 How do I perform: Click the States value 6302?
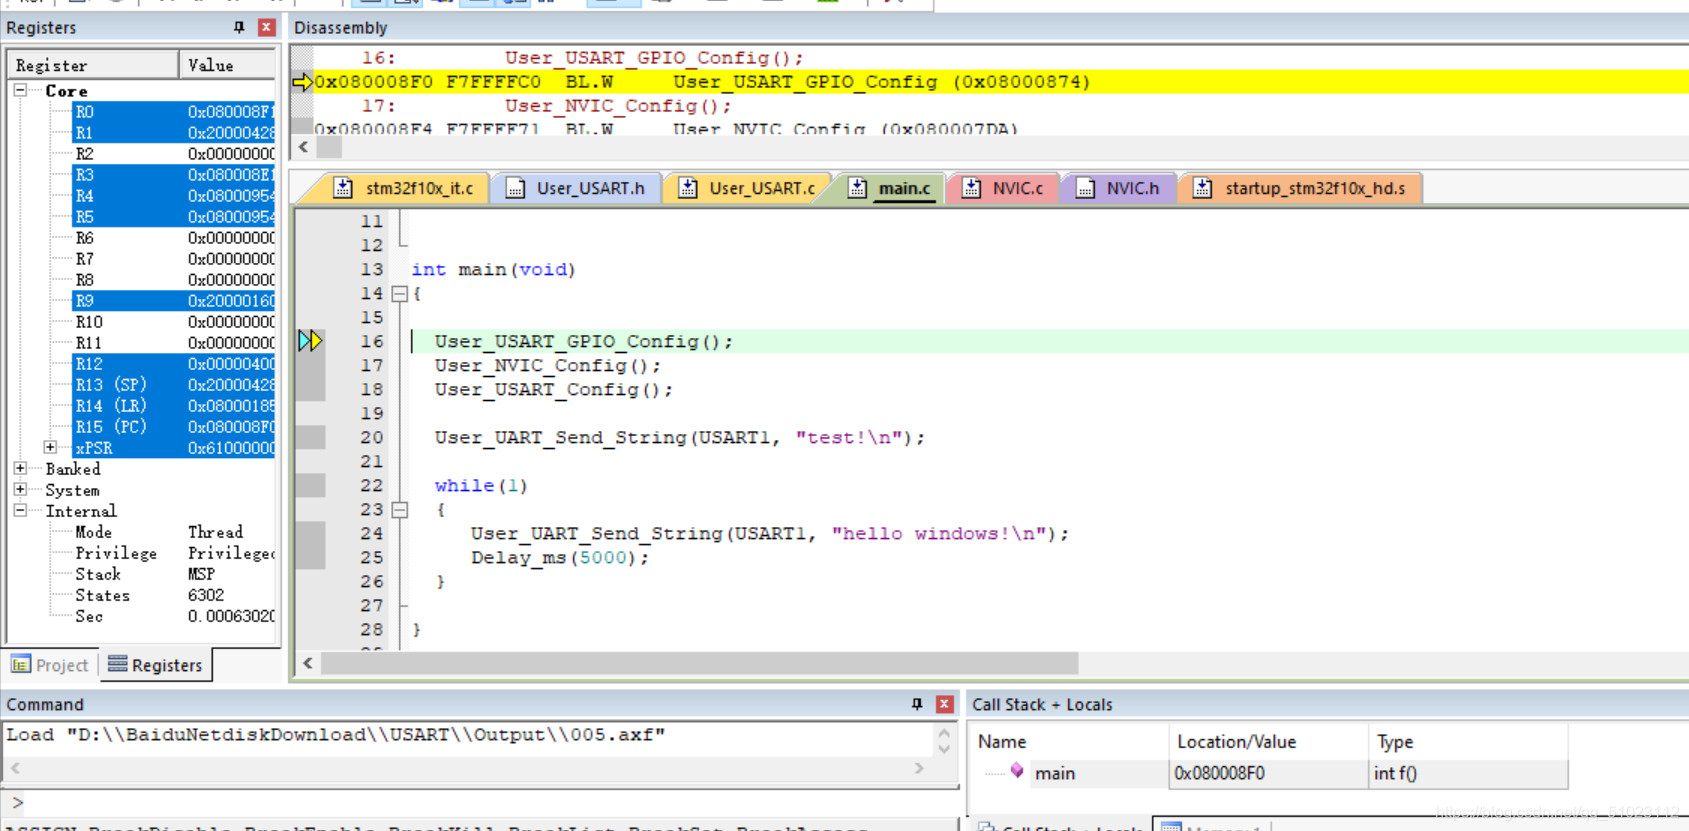(x=206, y=595)
